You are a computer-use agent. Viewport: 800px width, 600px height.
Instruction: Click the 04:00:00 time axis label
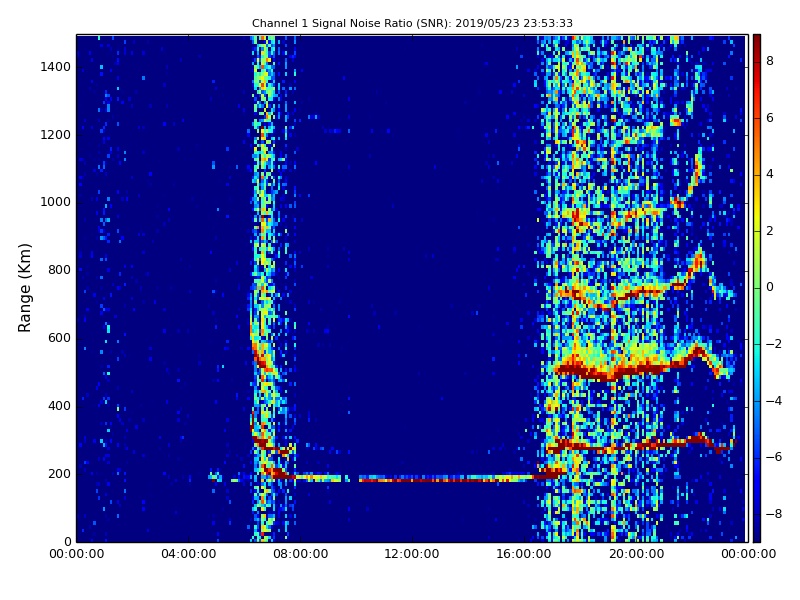[x=189, y=554]
